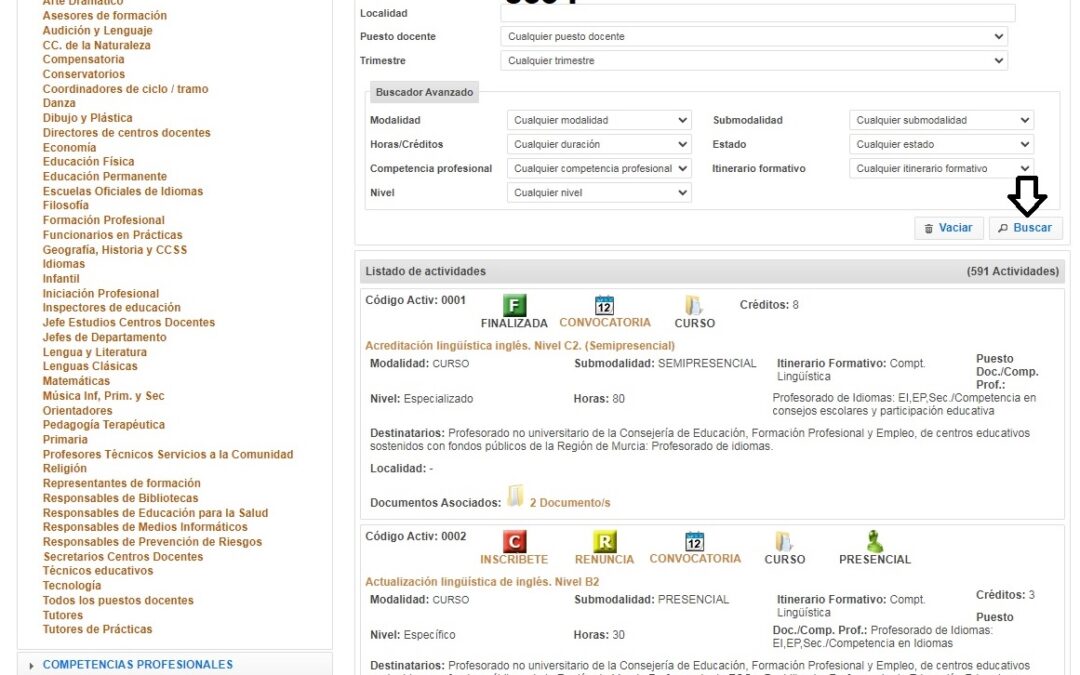Click the Buscar search button
1080x675 pixels.
1026,228
